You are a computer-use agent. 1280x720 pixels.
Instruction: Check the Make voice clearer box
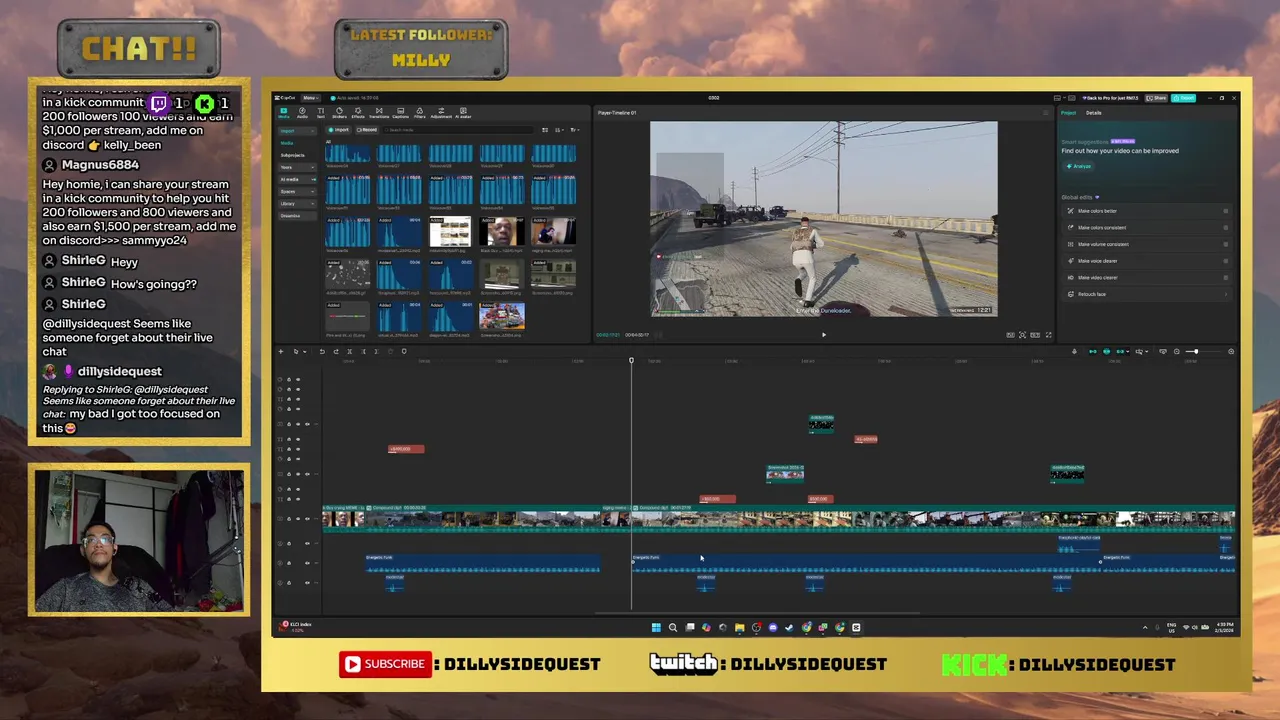[1226, 261]
